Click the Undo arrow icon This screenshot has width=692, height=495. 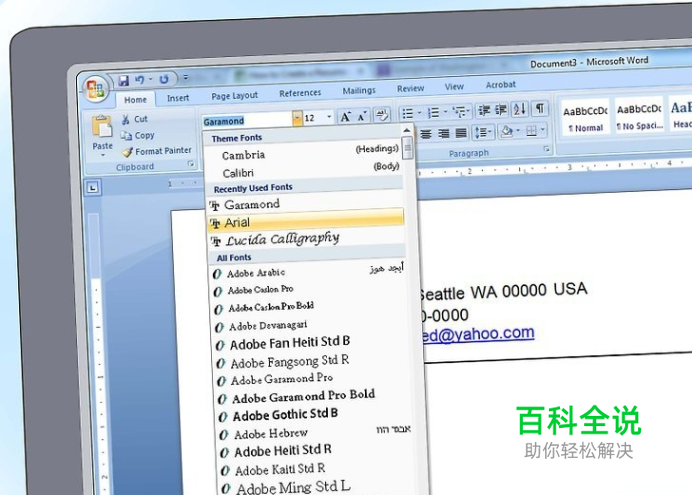pos(139,79)
